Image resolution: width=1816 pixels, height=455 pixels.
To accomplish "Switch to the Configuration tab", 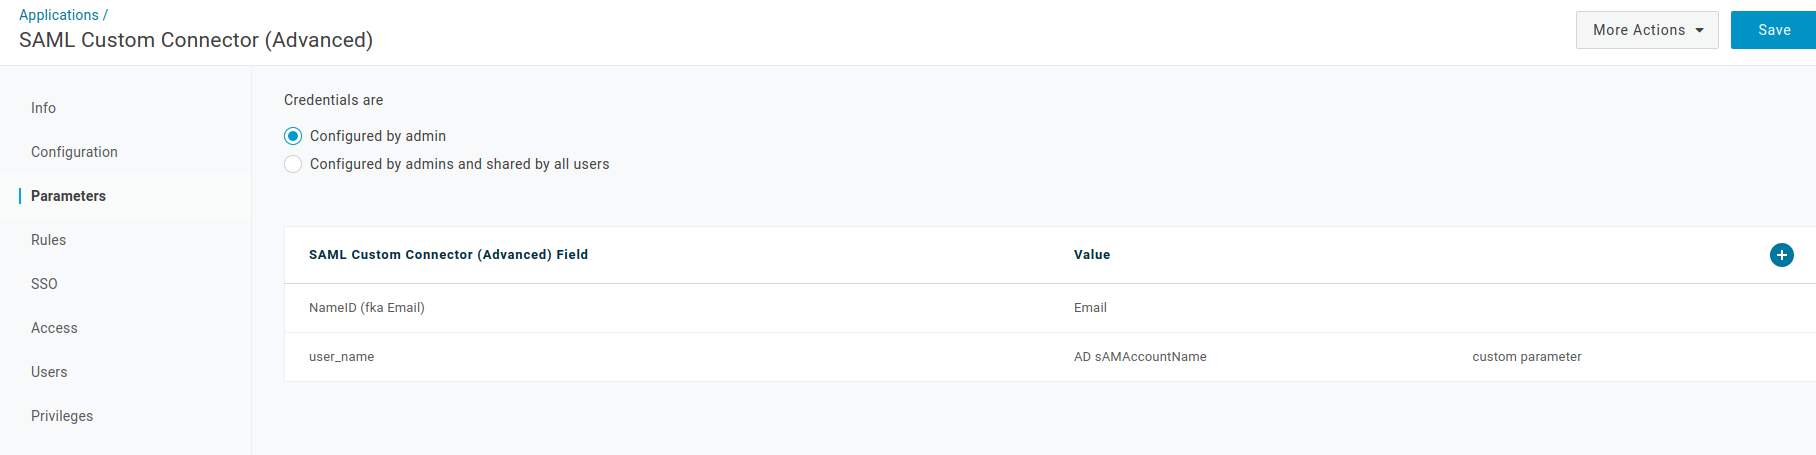I will tap(74, 152).
